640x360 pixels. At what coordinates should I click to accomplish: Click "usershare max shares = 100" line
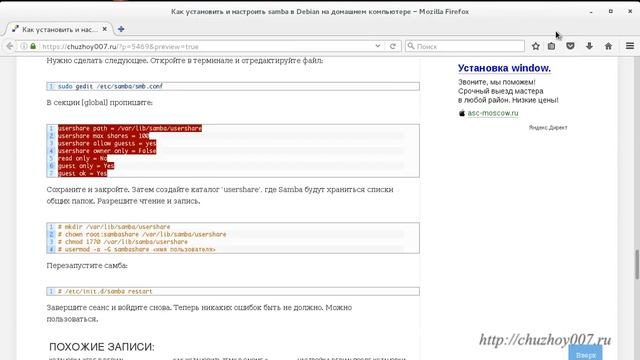(103, 136)
